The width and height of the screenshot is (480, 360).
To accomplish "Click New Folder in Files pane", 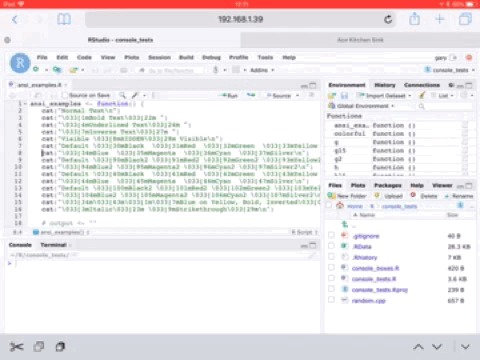I will (x=347, y=196).
